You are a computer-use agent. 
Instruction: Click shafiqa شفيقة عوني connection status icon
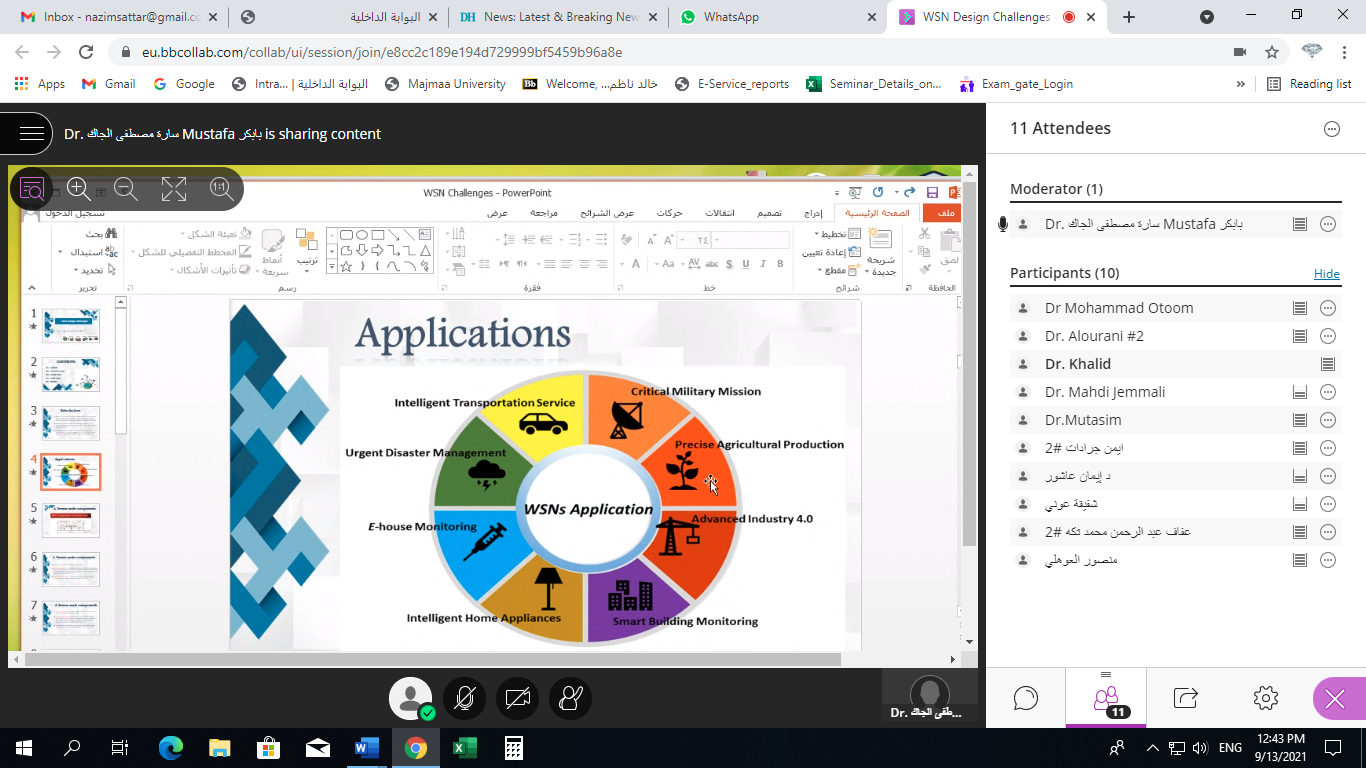tap(1300, 504)
